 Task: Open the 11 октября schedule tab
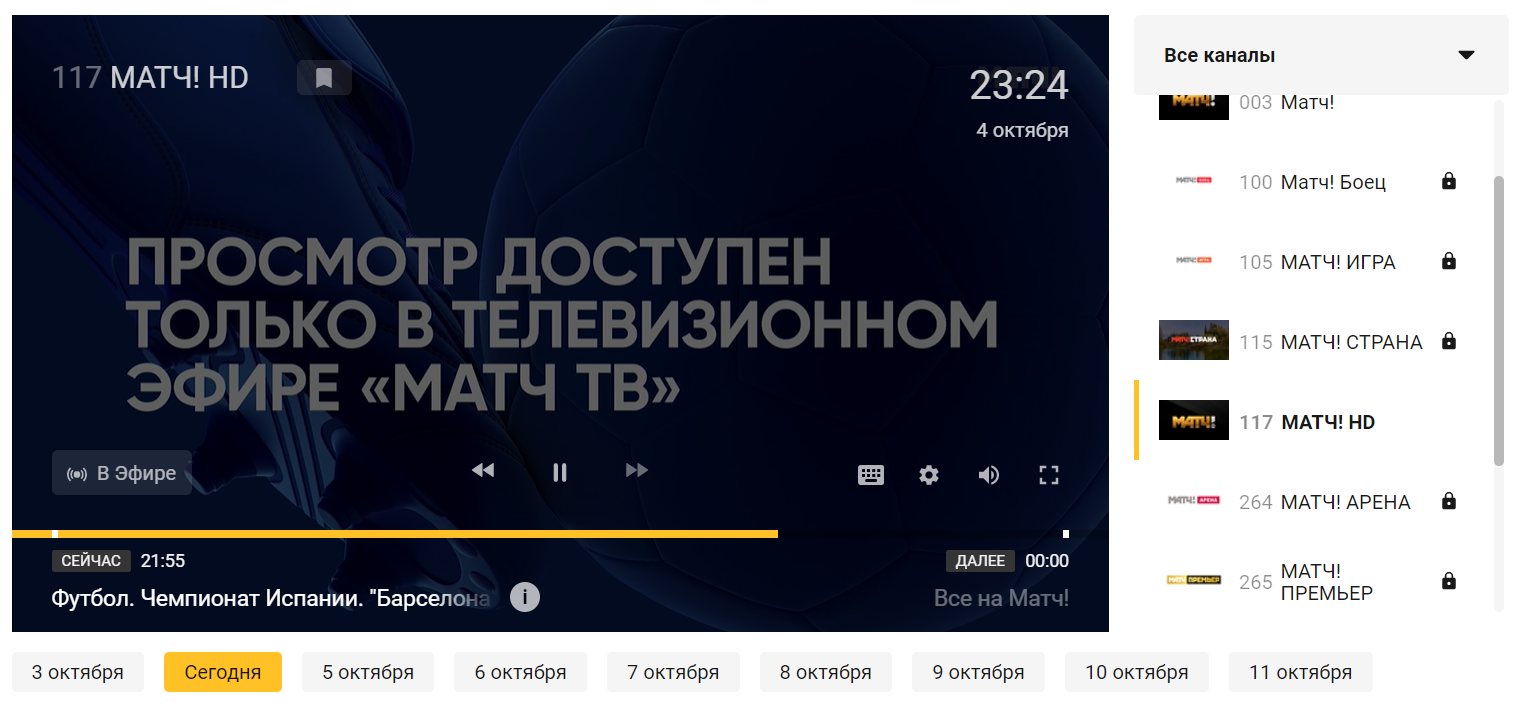coord(1301,672)
